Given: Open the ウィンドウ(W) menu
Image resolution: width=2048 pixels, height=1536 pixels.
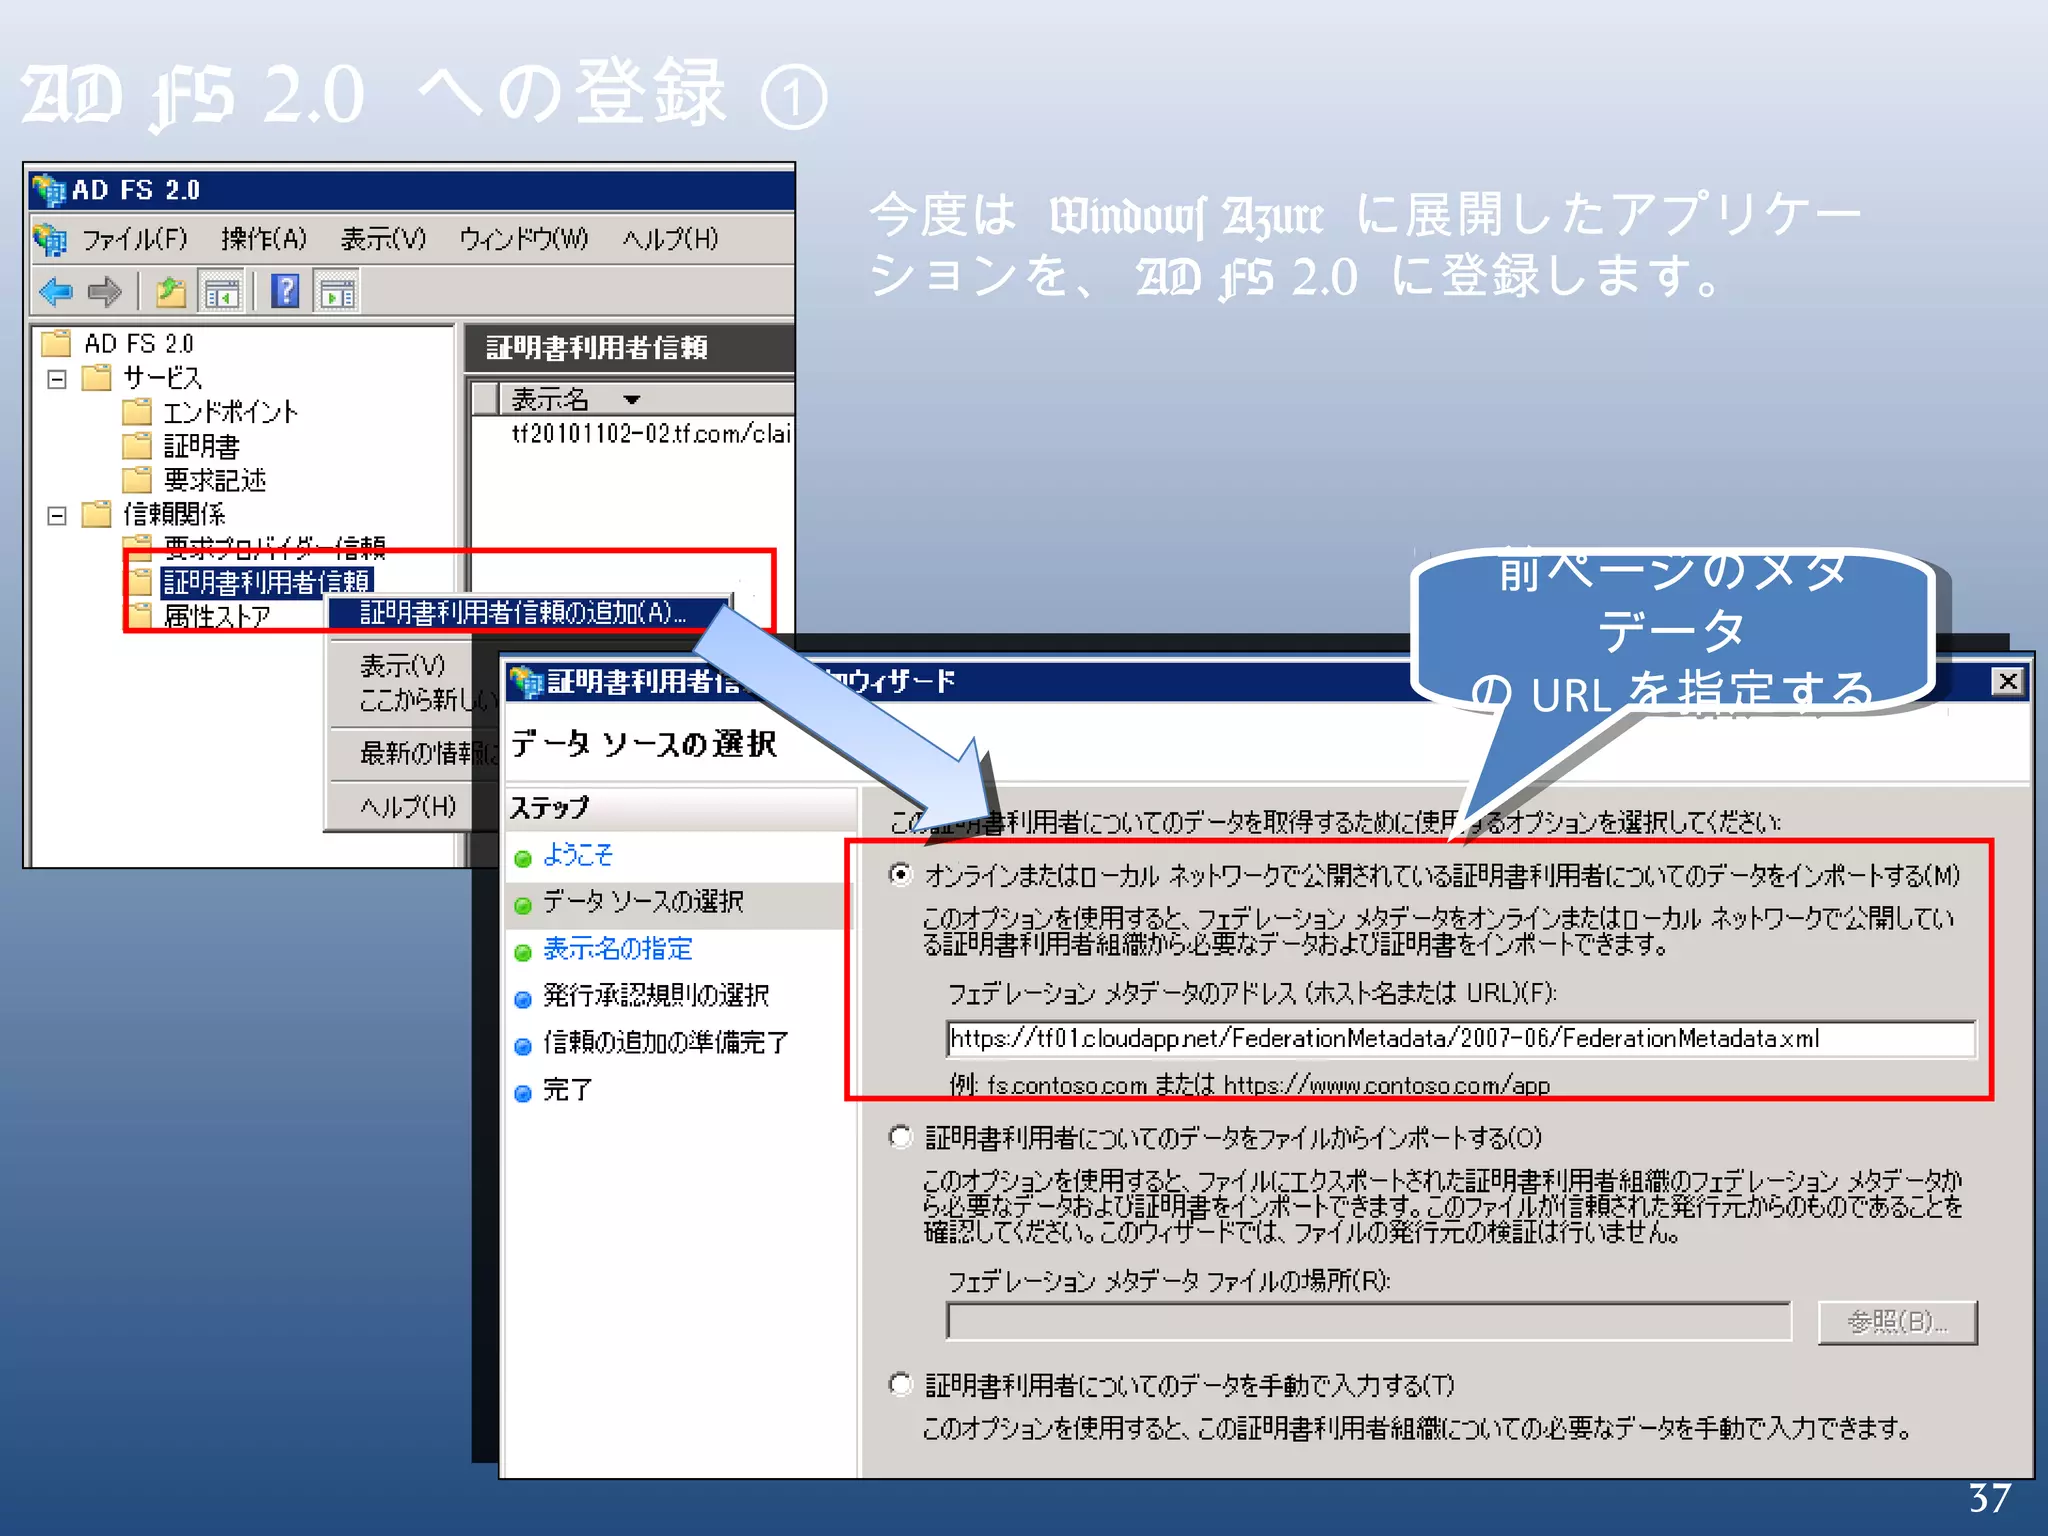Looking at the screenshot, I should coord(523,239).
